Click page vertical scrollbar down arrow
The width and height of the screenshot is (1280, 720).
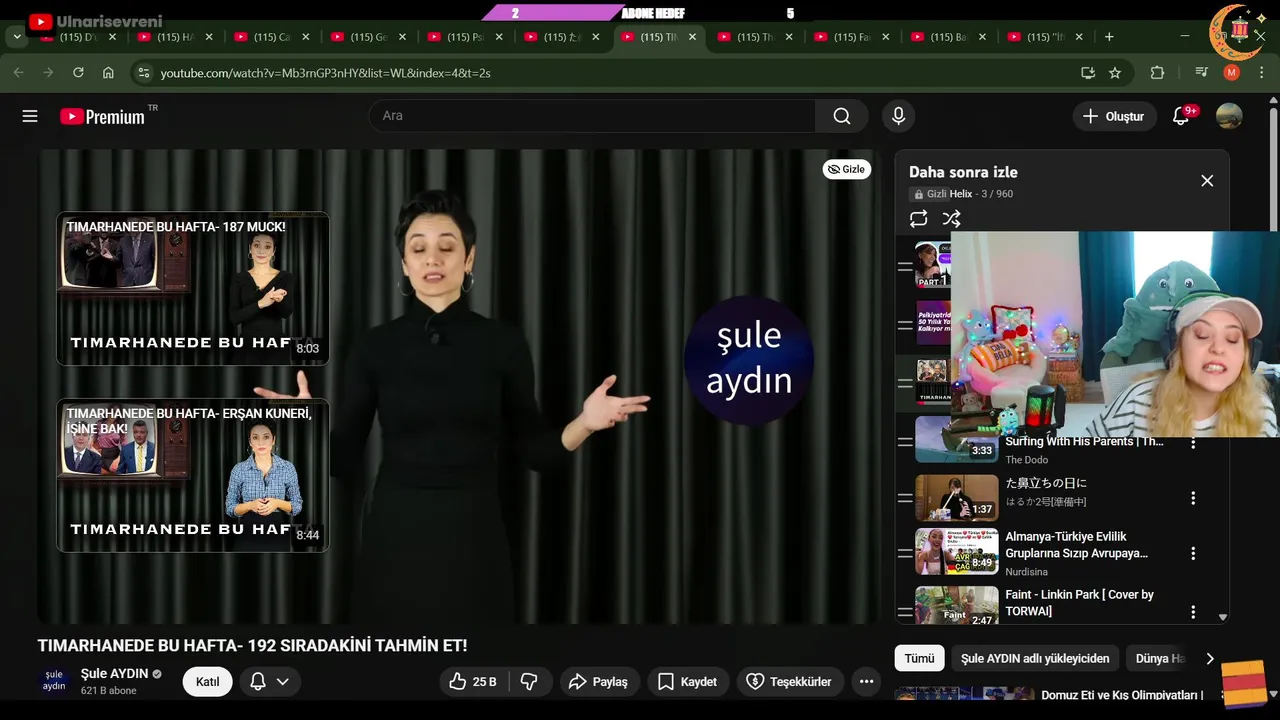click(x=1273, y=693)
